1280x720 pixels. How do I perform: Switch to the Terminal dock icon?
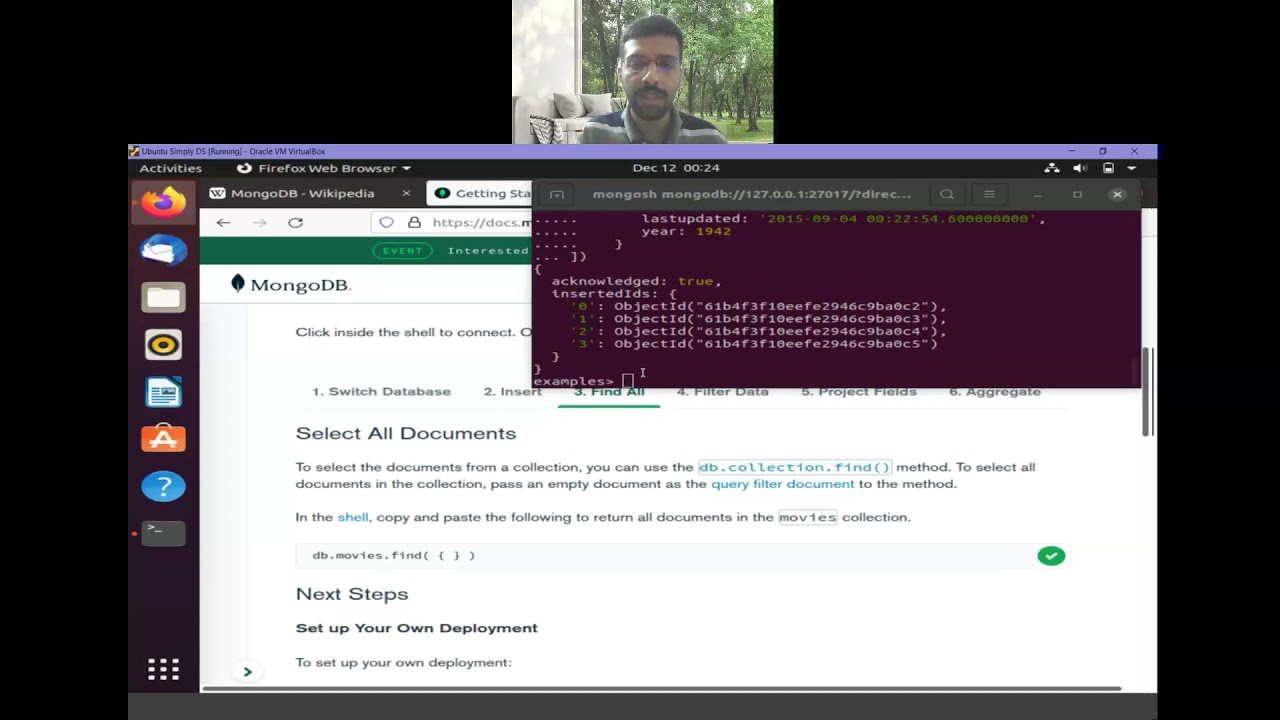163,533
